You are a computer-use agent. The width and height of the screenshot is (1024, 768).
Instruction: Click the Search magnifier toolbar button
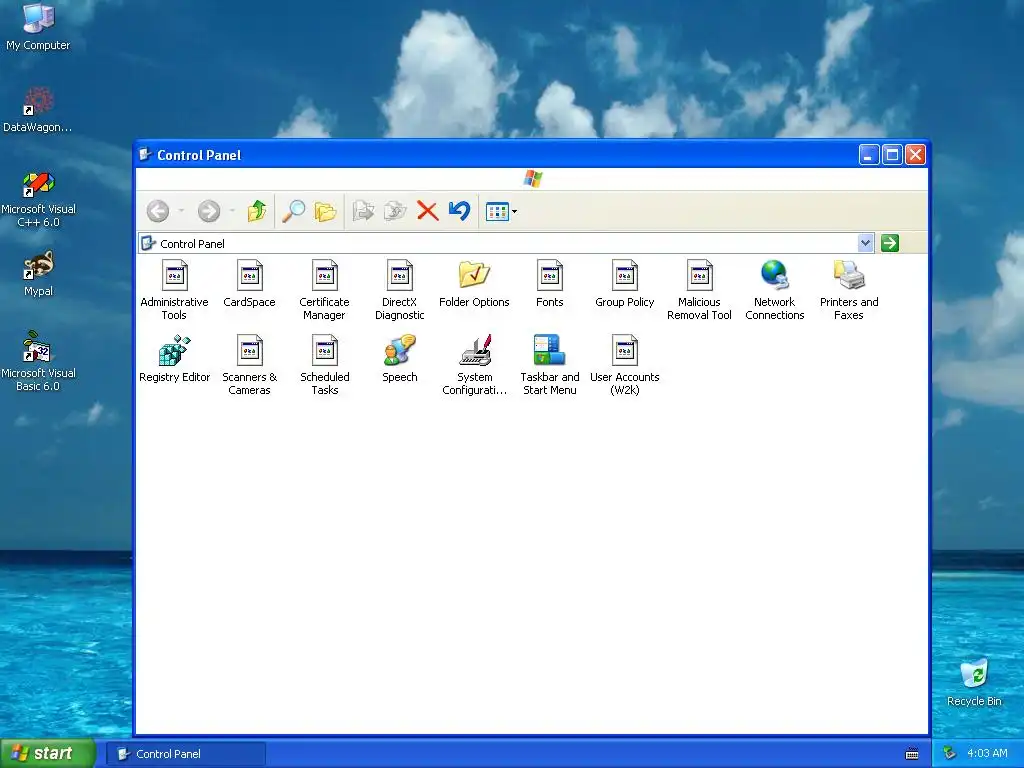coord(293,211)
